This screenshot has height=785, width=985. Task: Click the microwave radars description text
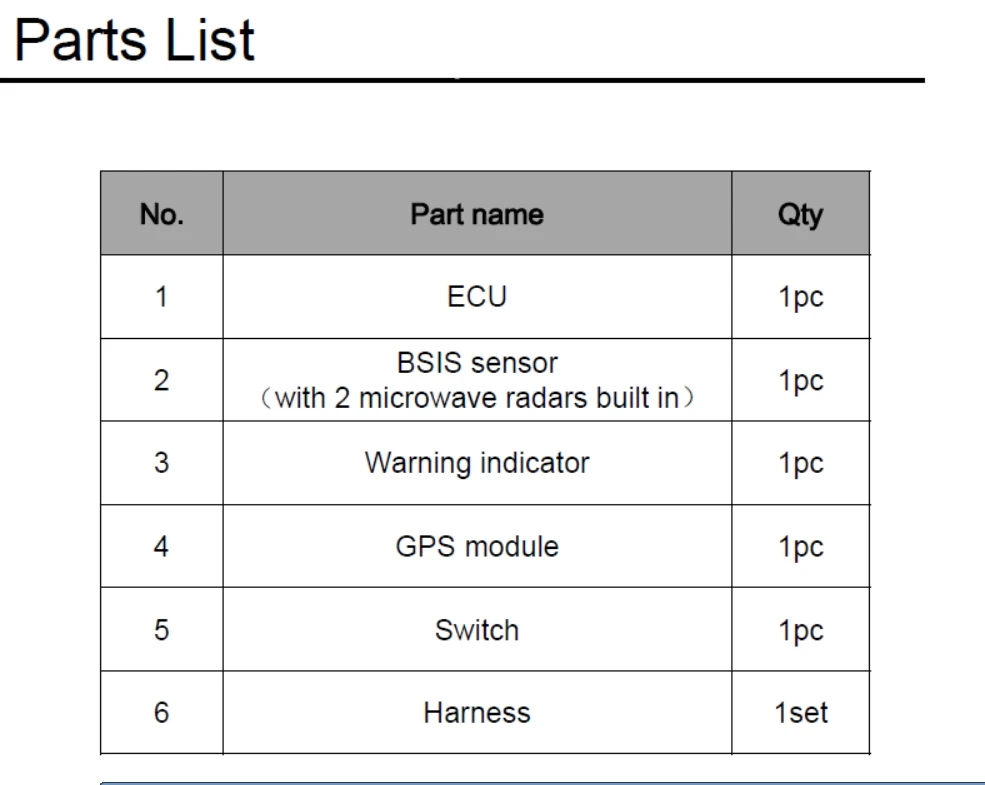[x=477, y=398]
